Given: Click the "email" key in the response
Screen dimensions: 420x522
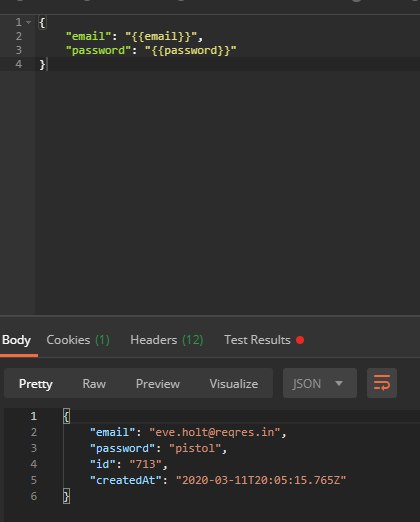Looking at the screenshot, I should (x=113, y=432).
